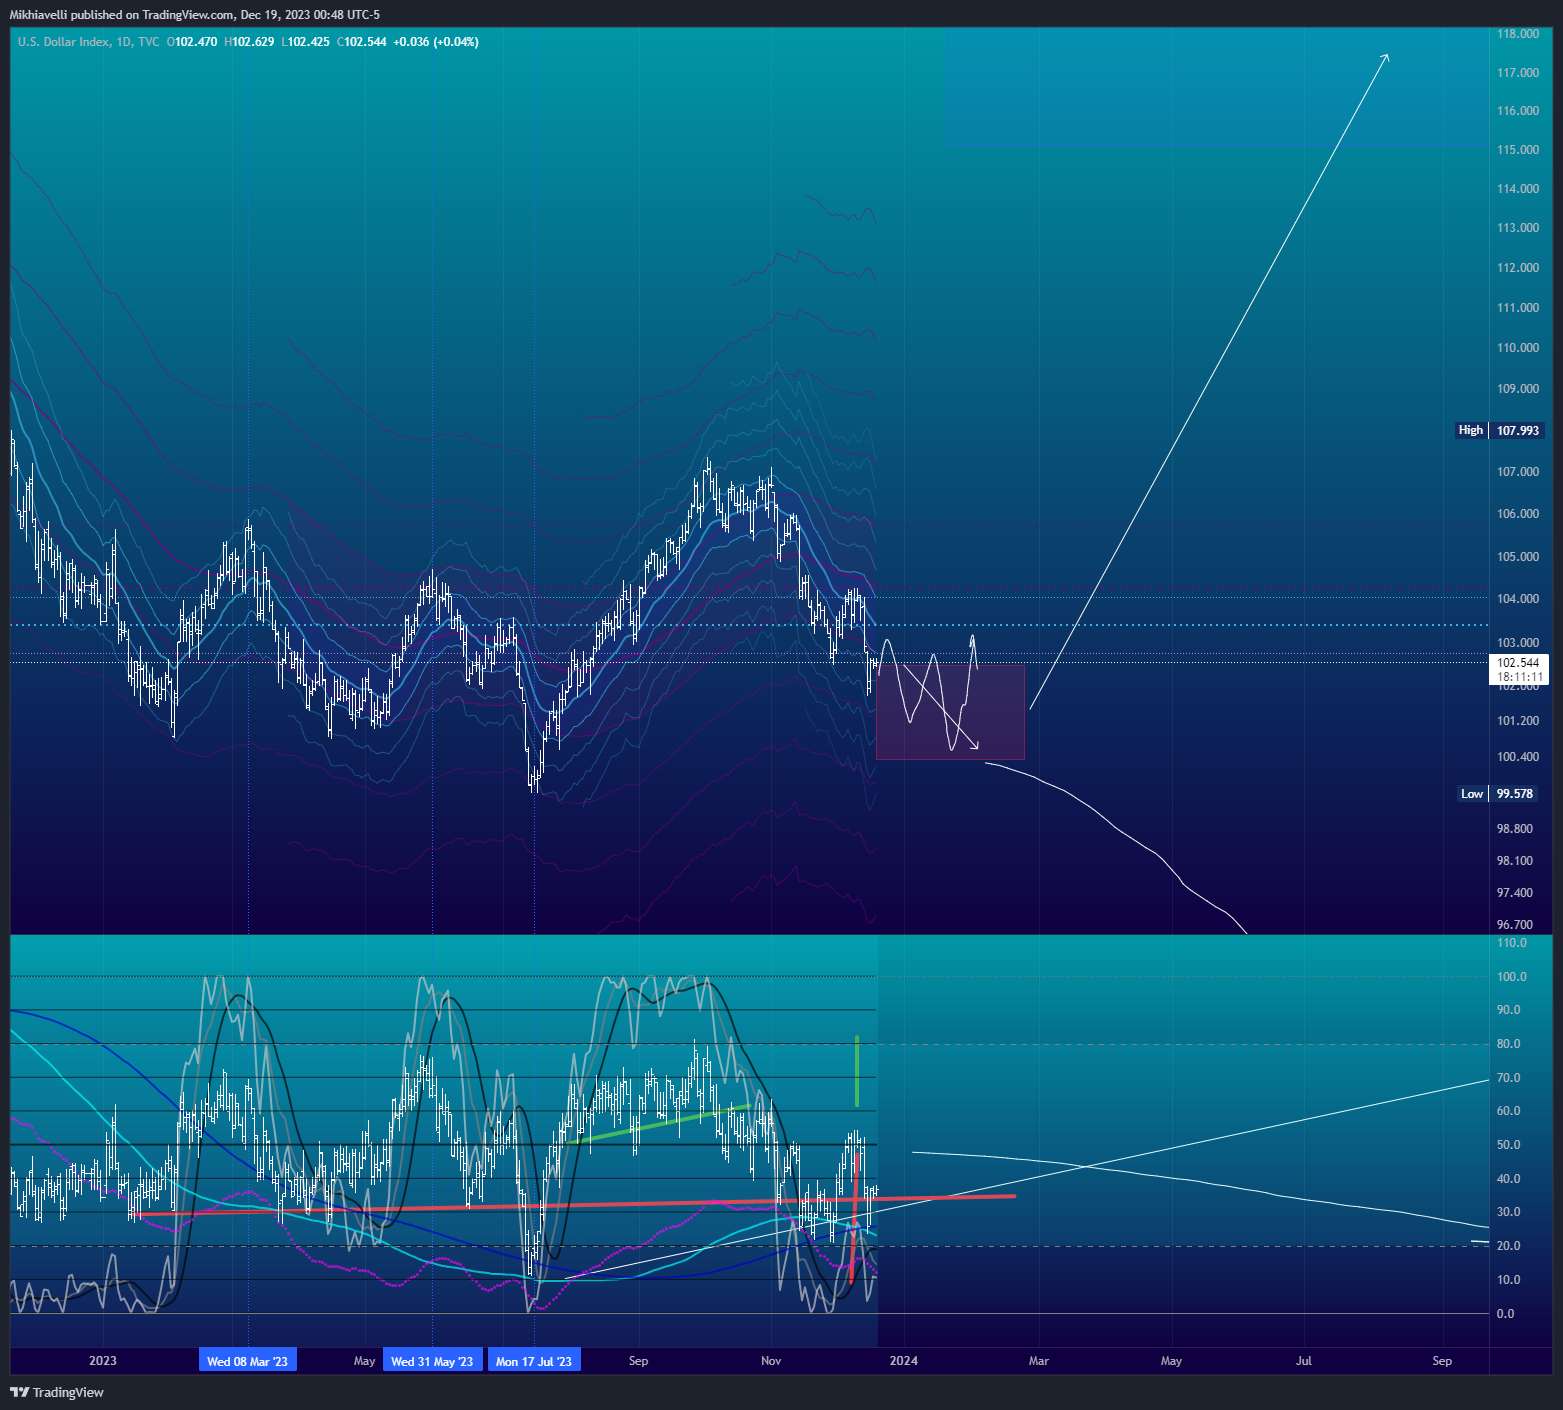Click the 60.0 indicator axis label
Screen dimensions: 1563x1410
coord(1508,1111)
